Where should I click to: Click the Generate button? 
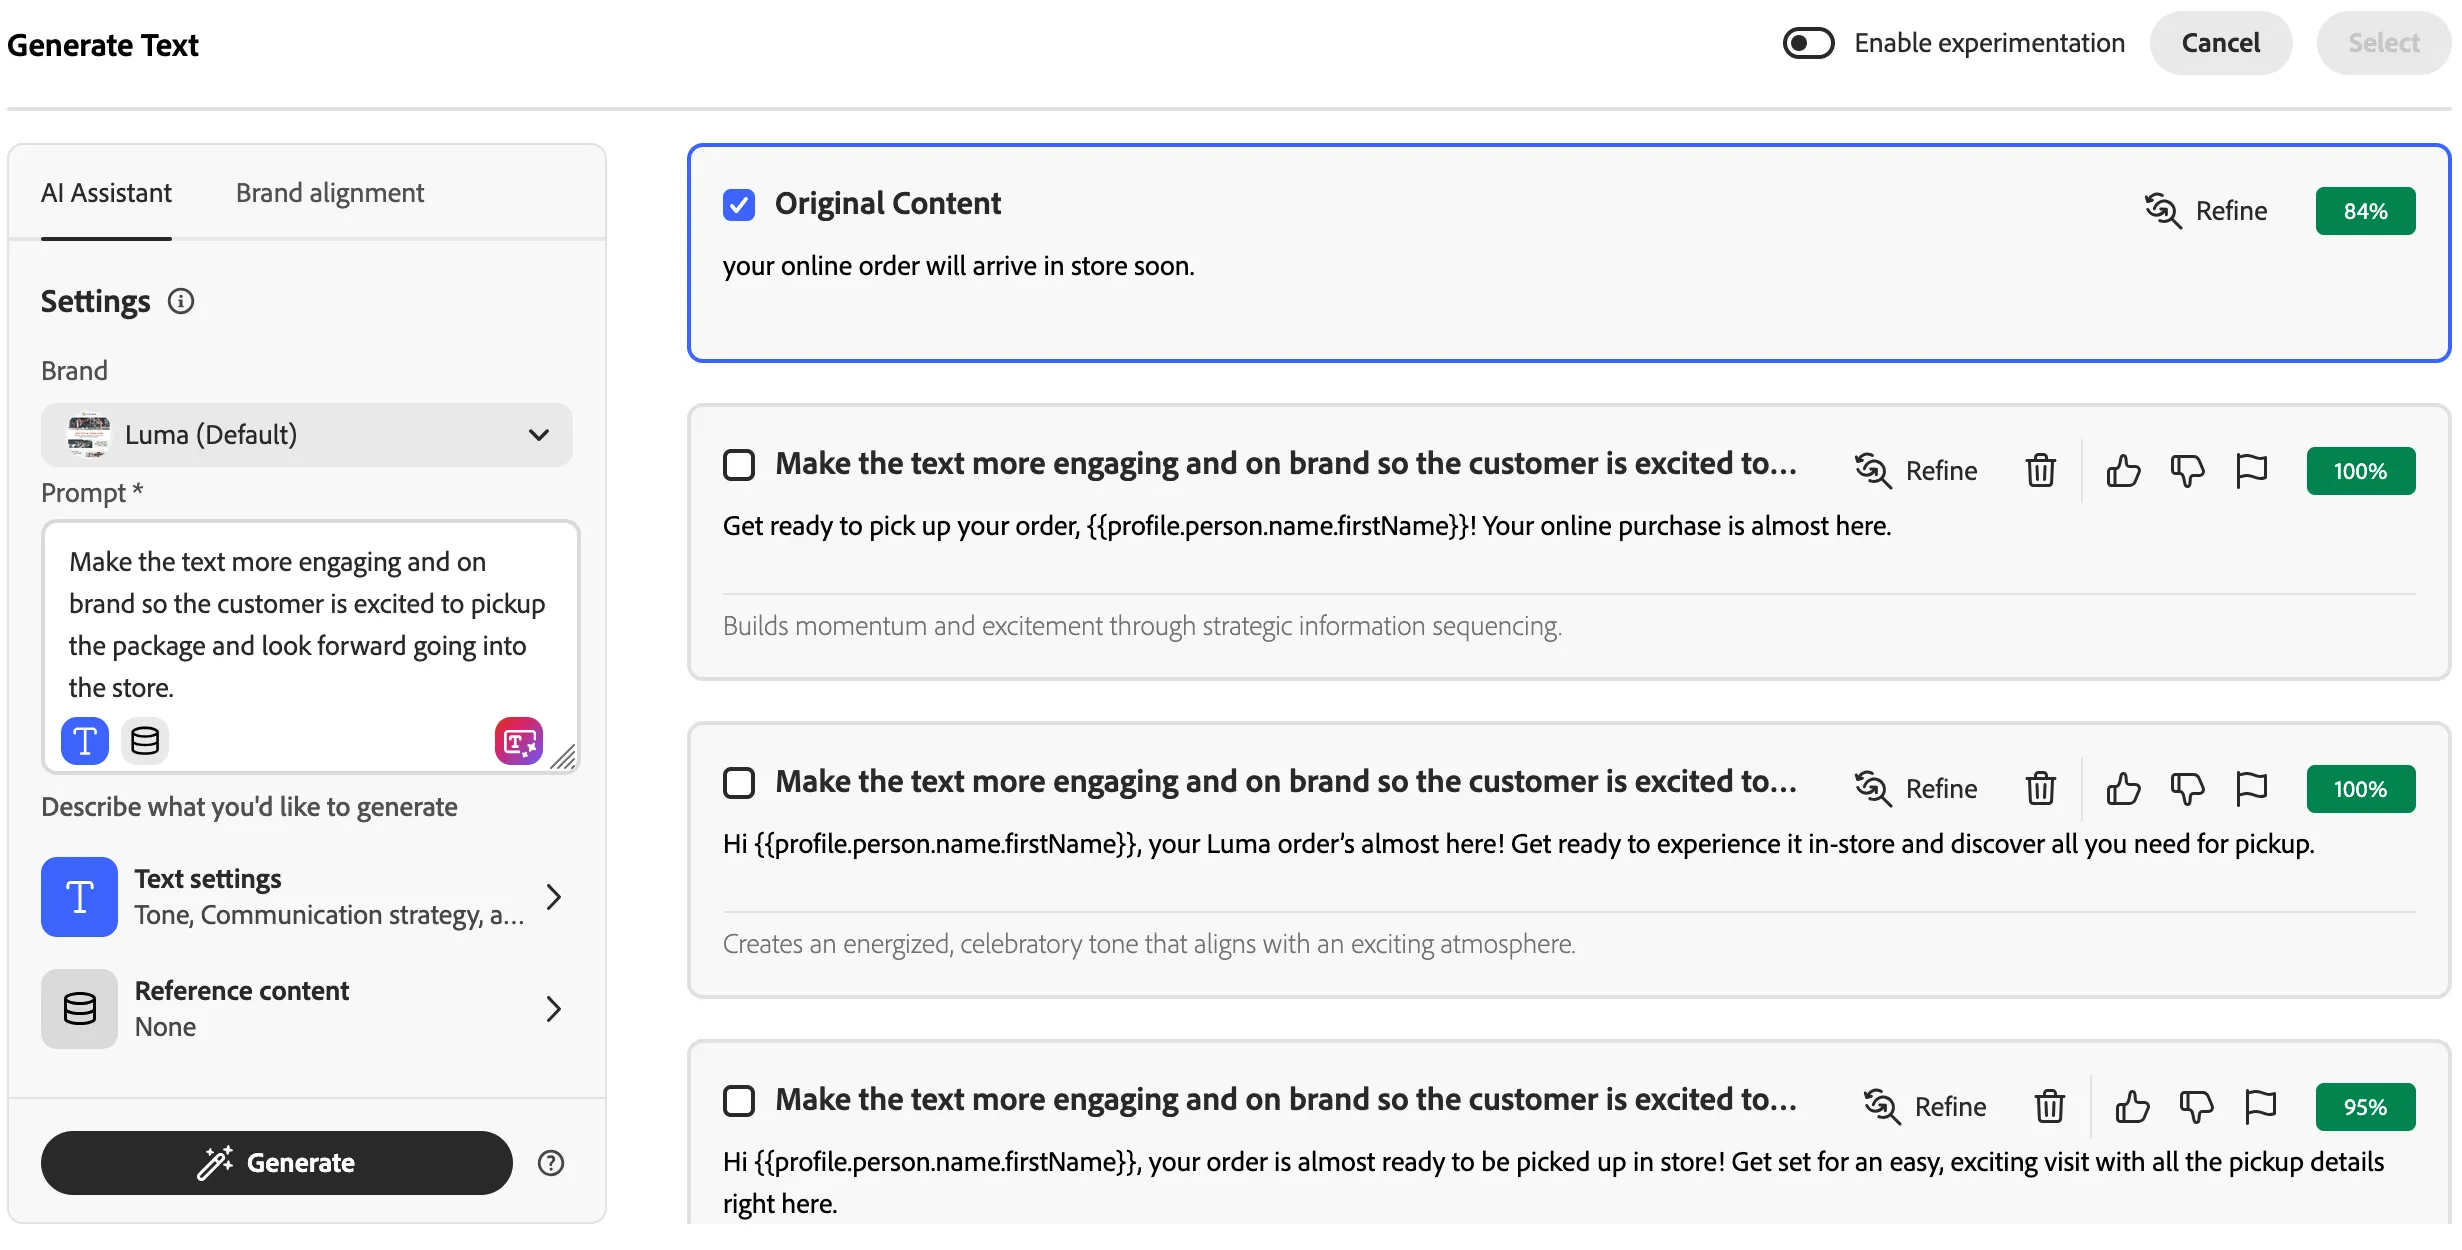tap(277, 1163)
